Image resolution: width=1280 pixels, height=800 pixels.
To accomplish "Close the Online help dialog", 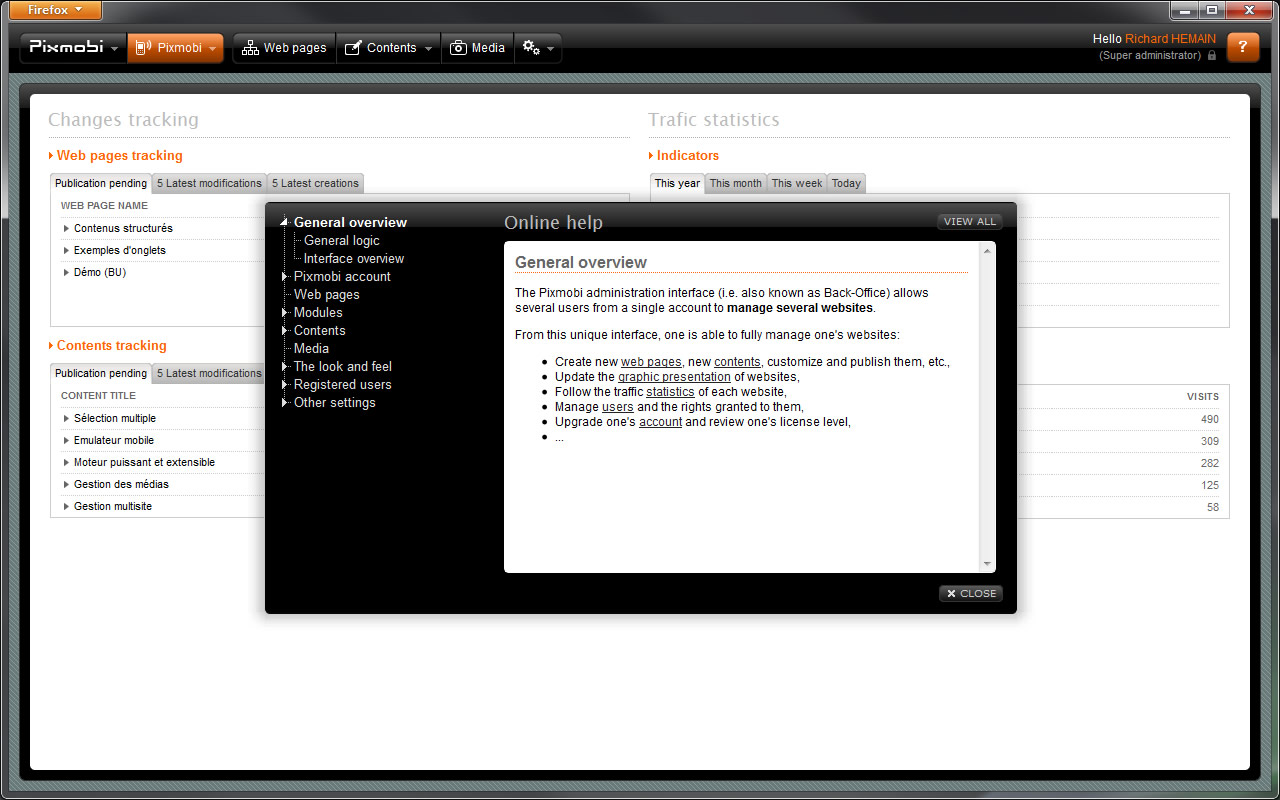I will (x=971, y=593).
